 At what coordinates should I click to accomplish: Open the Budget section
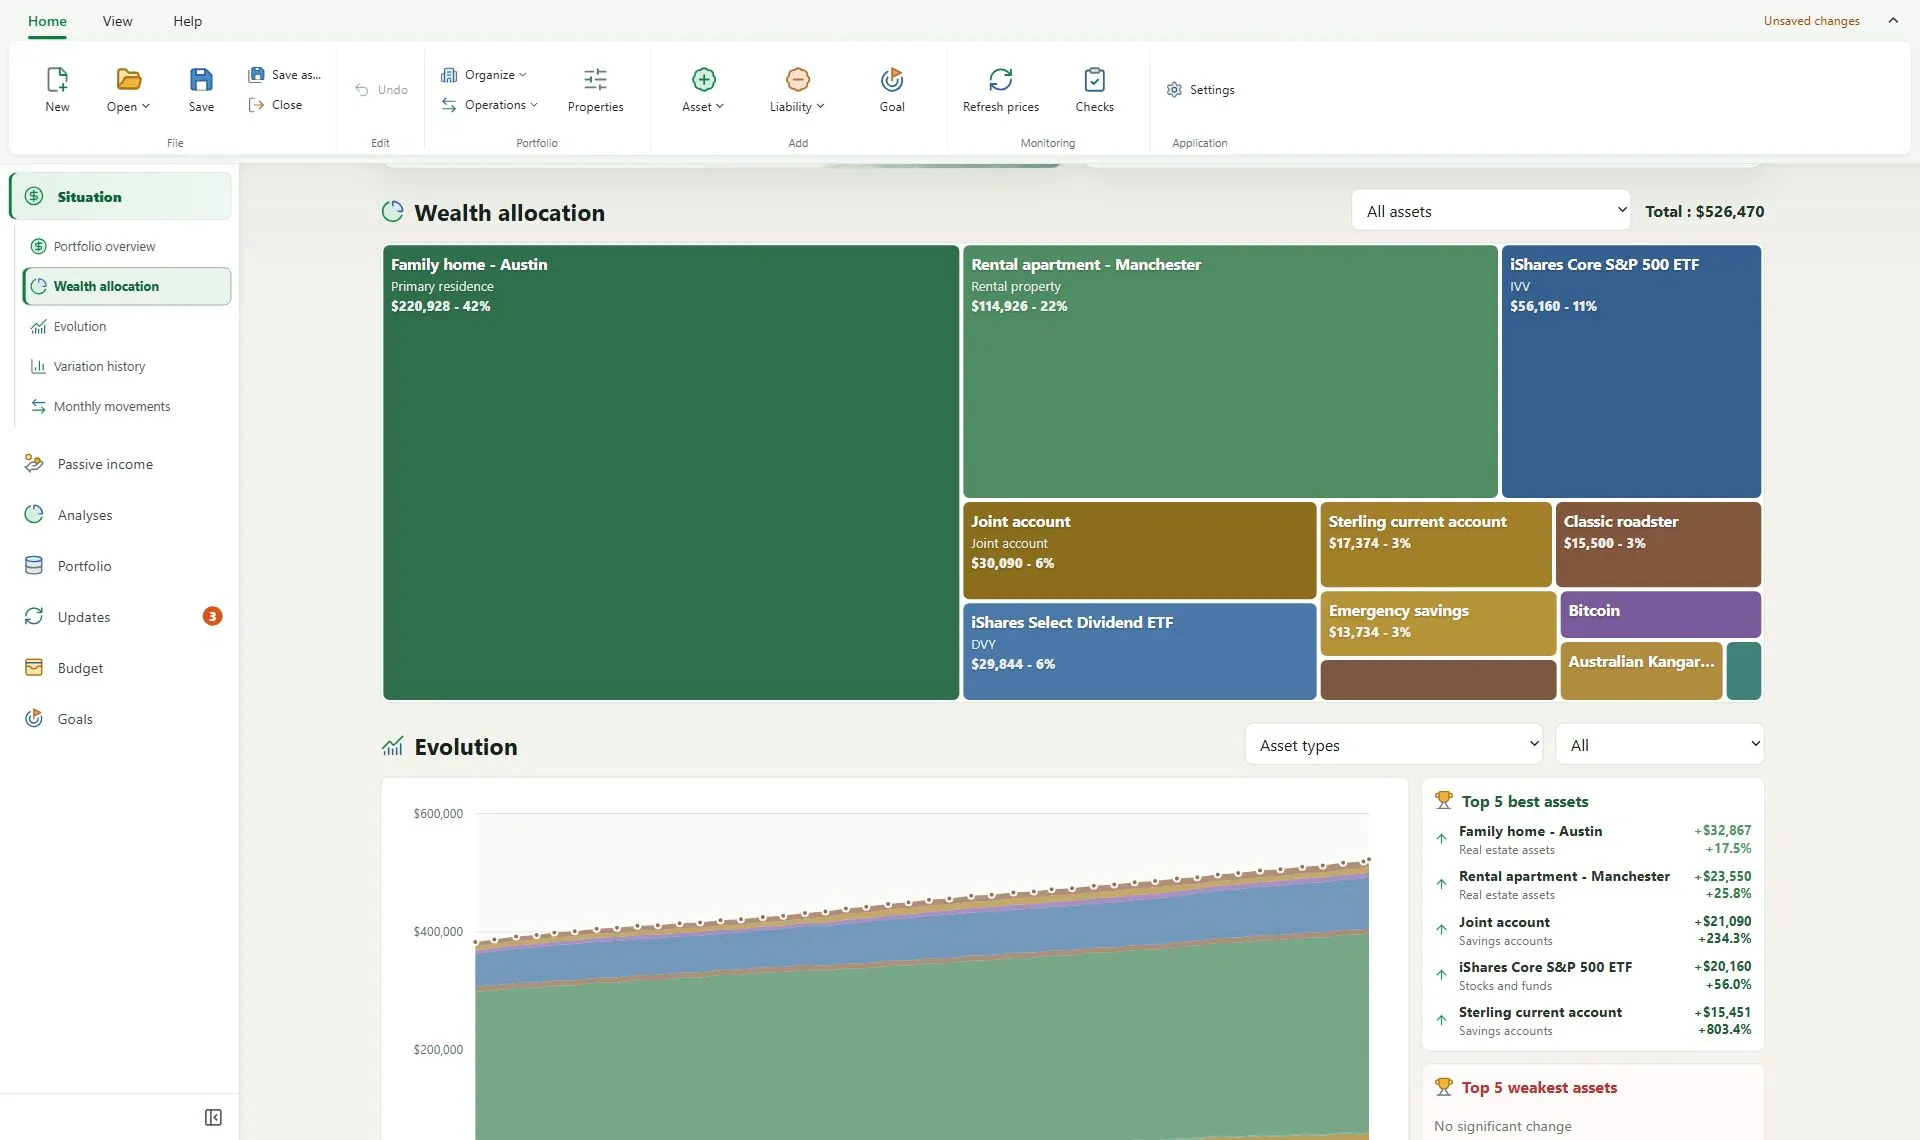(x=122, y=668)
